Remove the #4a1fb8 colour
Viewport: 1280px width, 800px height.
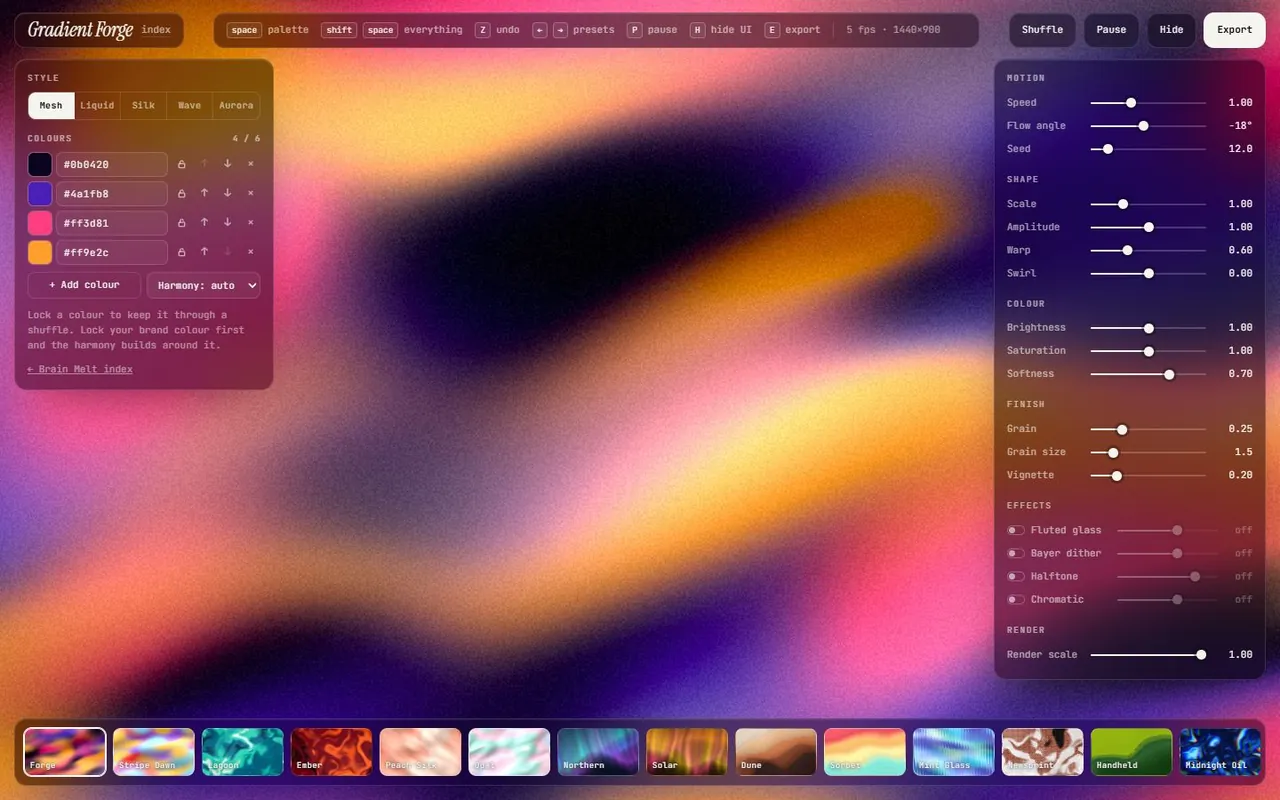(250, 193)
